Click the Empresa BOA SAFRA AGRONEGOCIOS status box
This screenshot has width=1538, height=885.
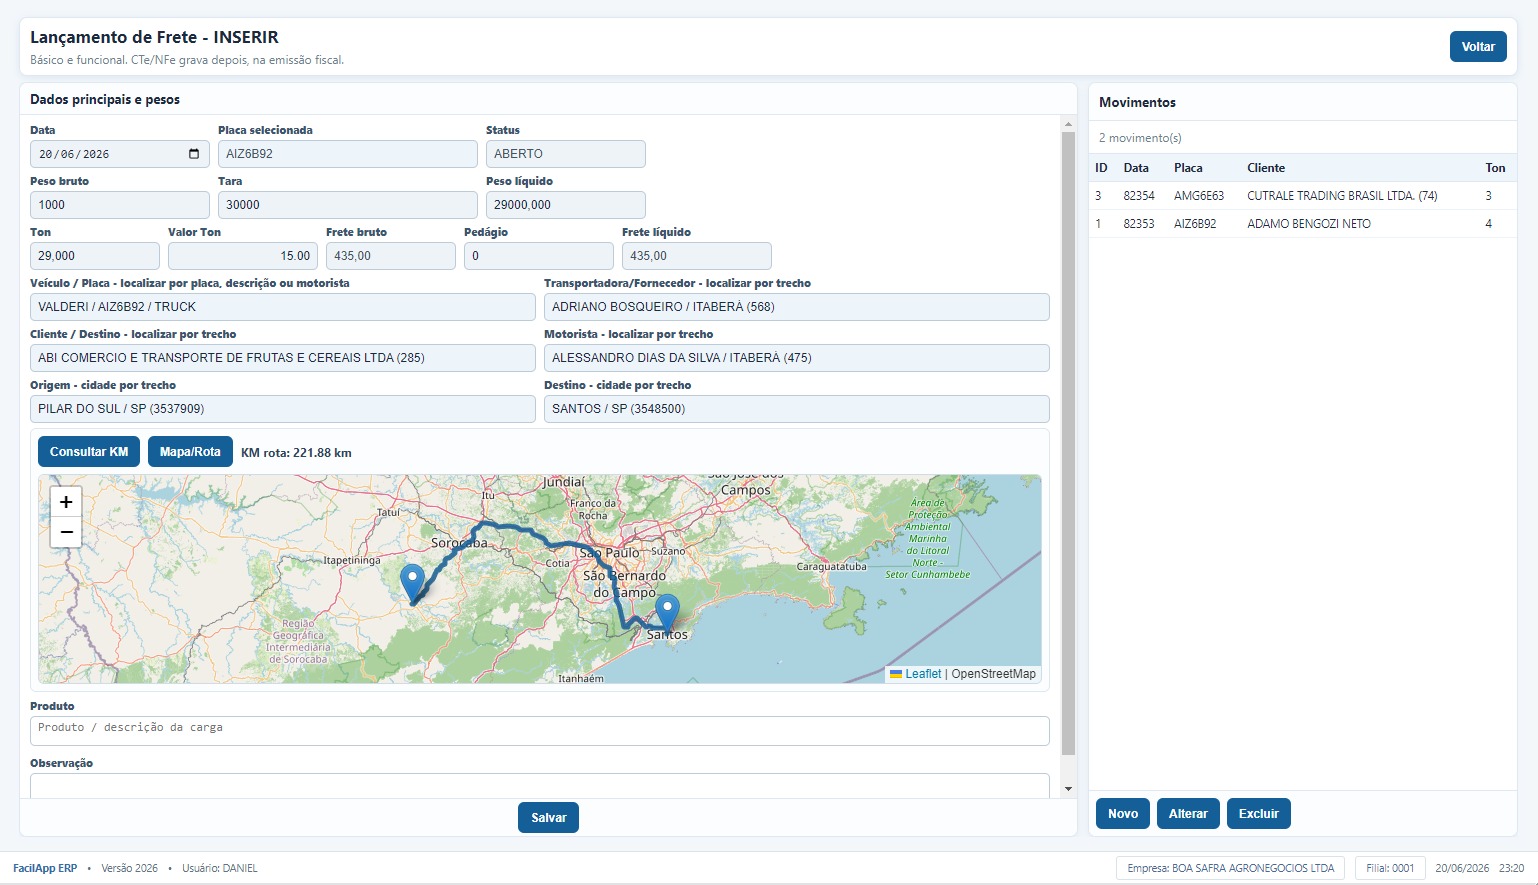pyautogui.click(x=1230, y=868)
